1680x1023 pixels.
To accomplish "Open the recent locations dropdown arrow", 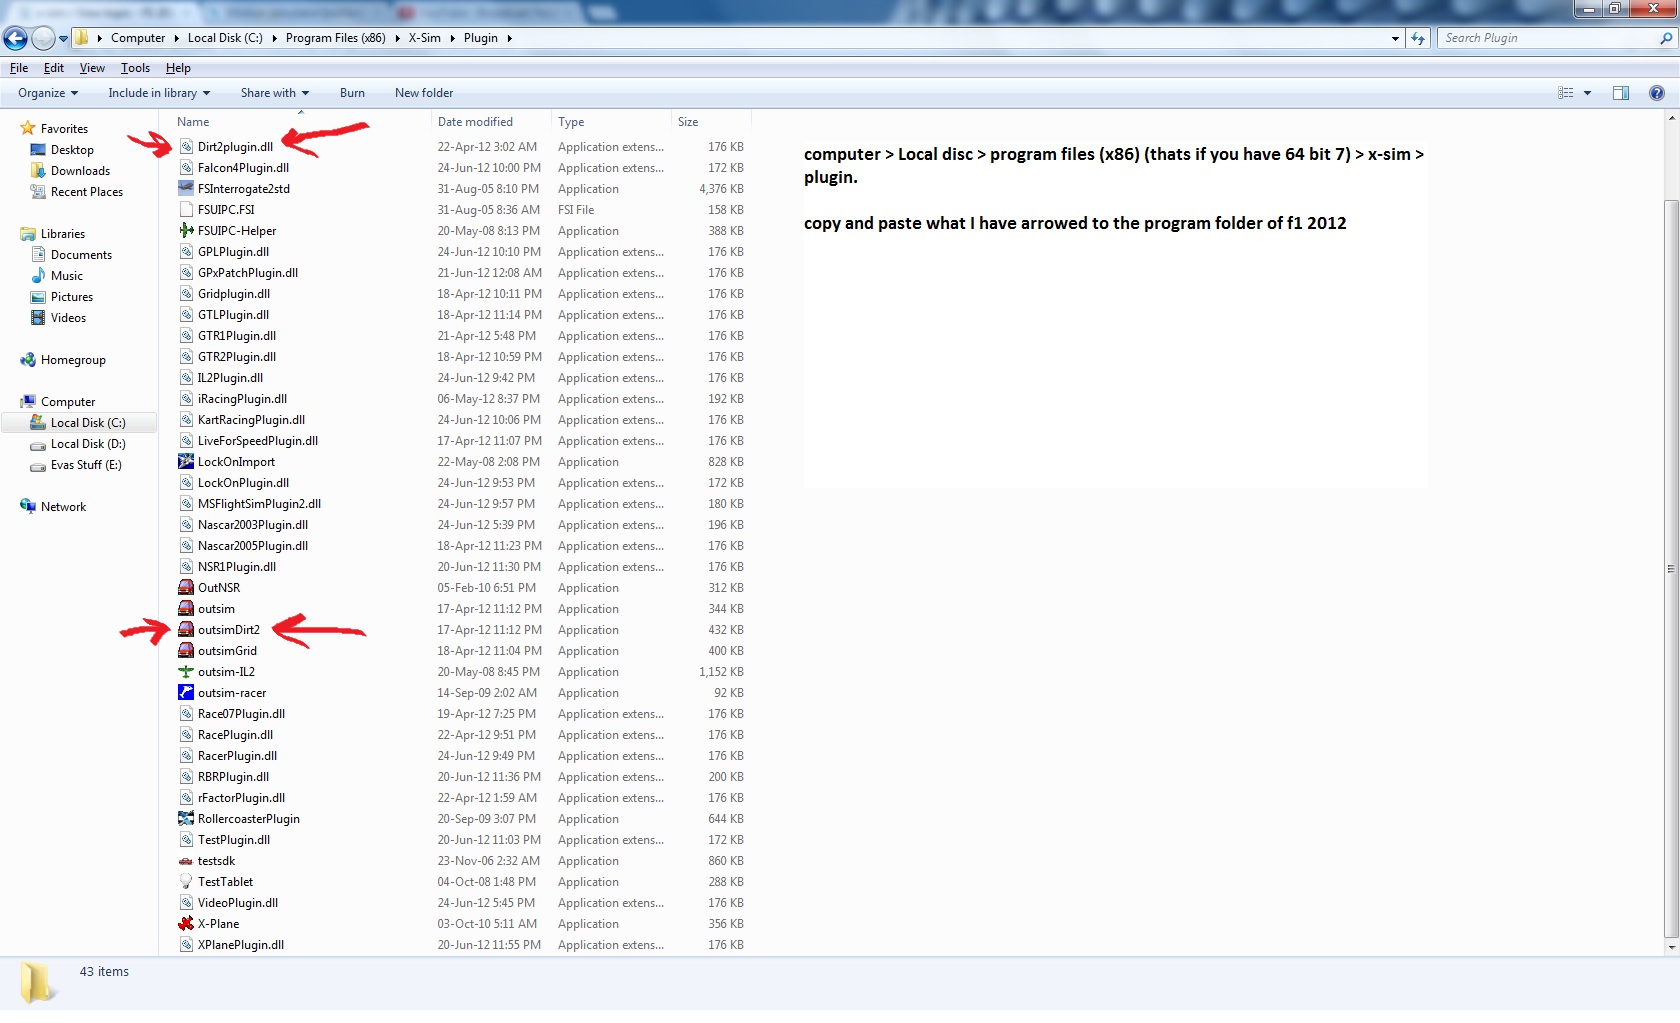I will (x=63, y=39).
